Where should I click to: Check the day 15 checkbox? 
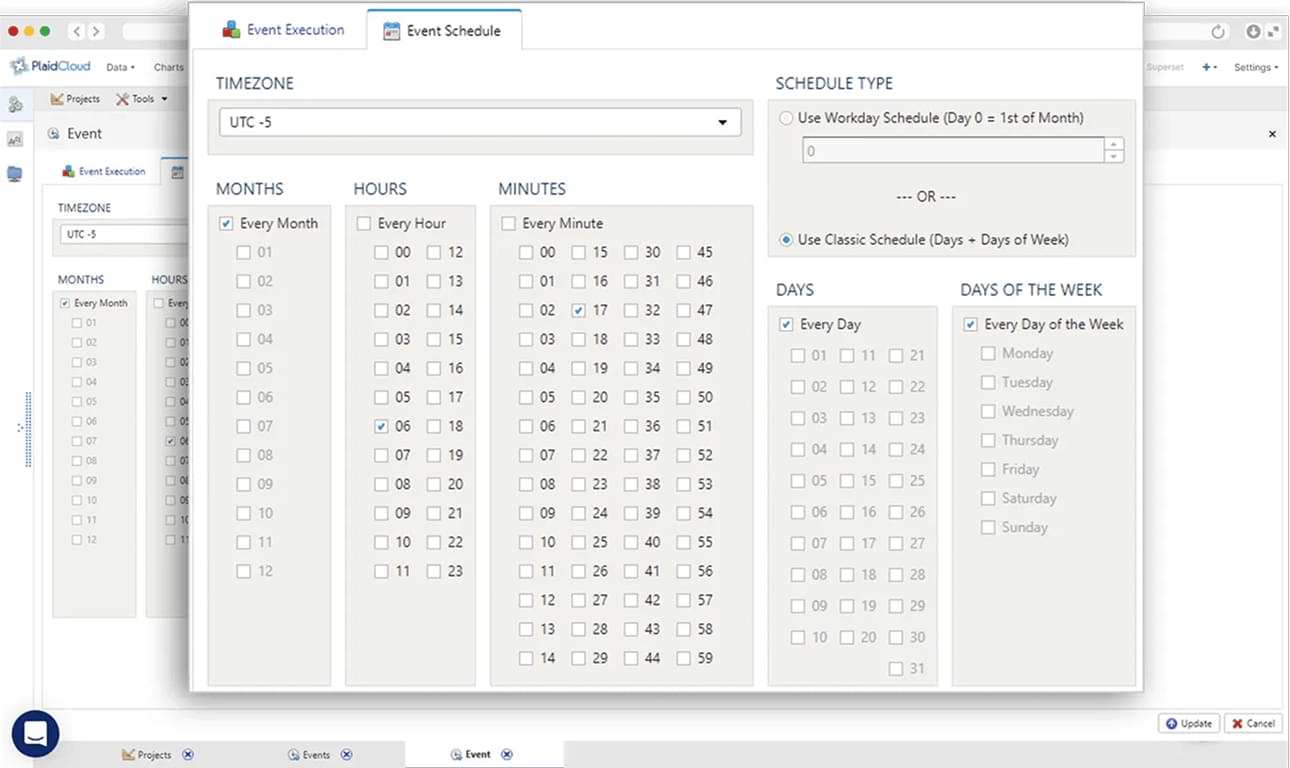tap(847, 481)
